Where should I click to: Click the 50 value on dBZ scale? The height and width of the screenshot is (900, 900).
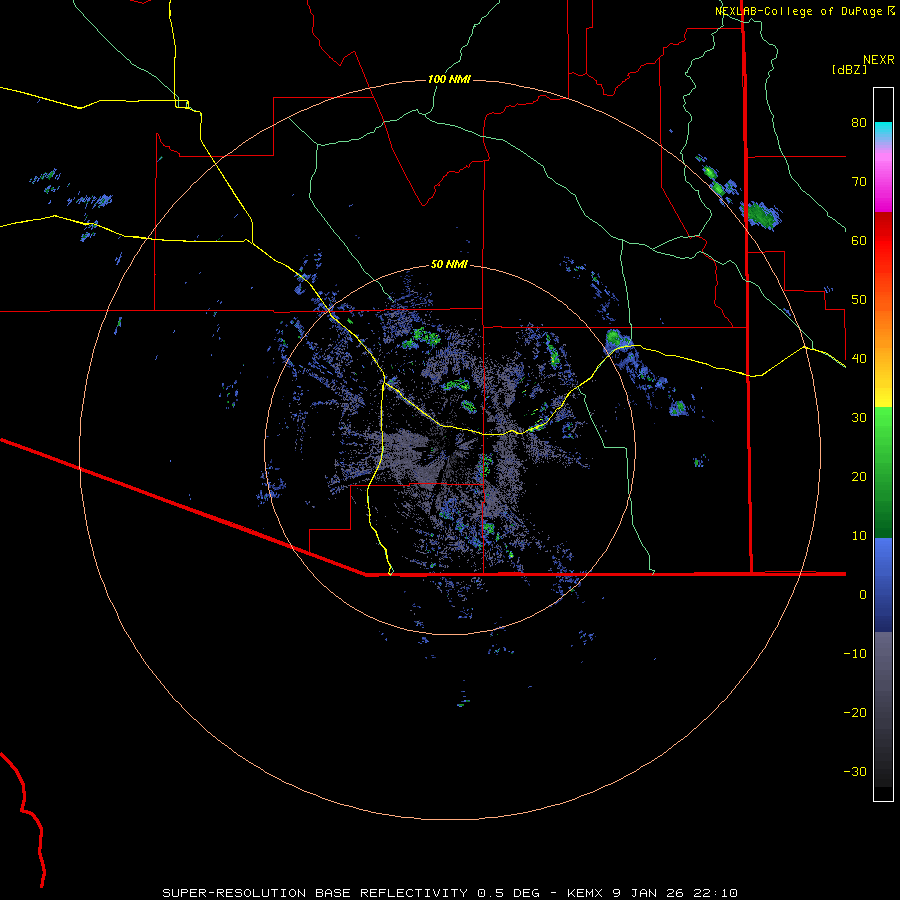pos(859,300)
